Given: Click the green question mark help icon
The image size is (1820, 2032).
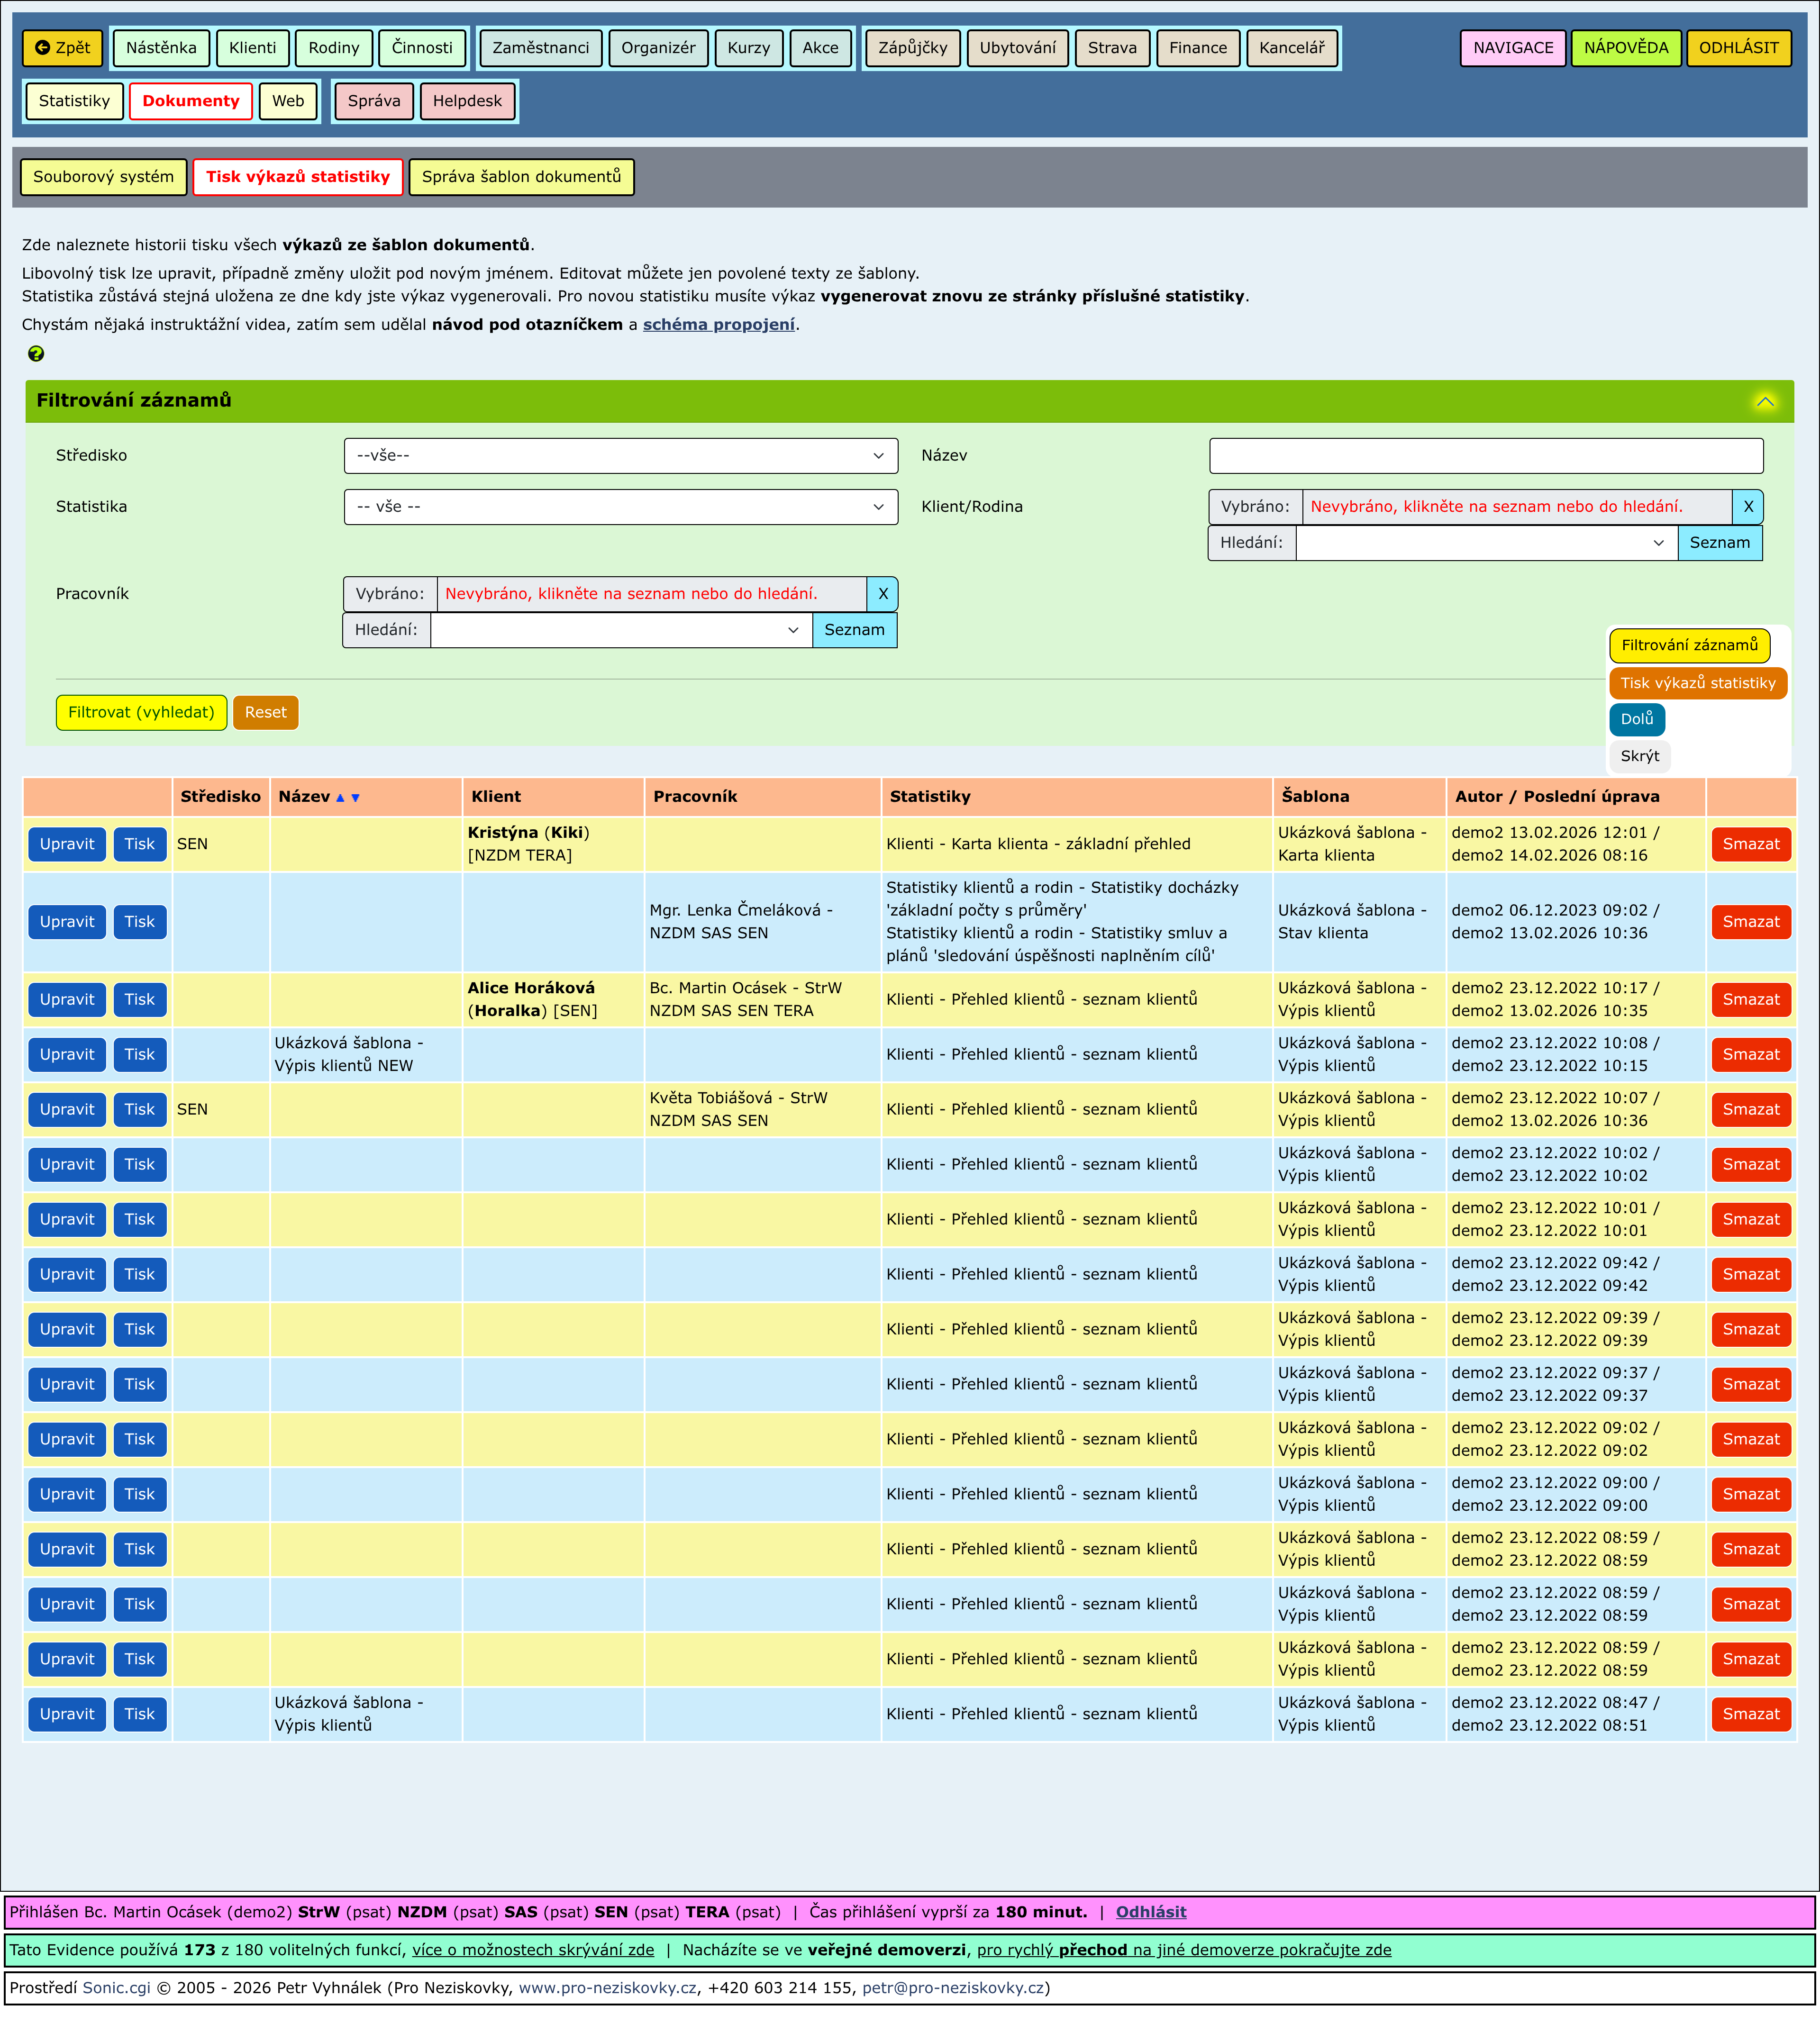Looking at the screenshot, I should pos(36,354).
